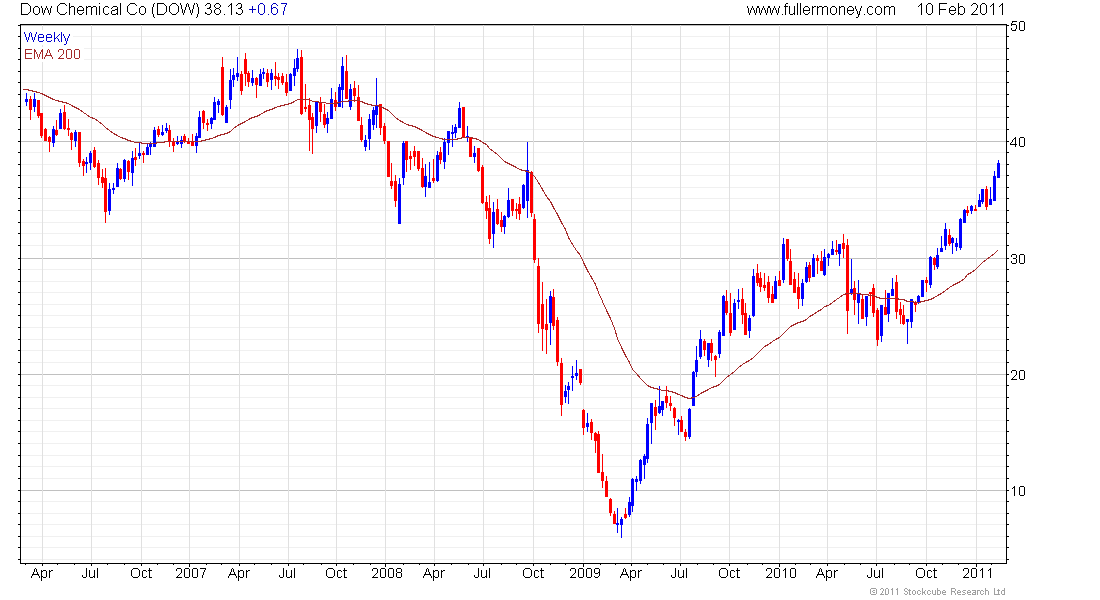Click the Dow Chemical Co (DOW) chart title

110,10
